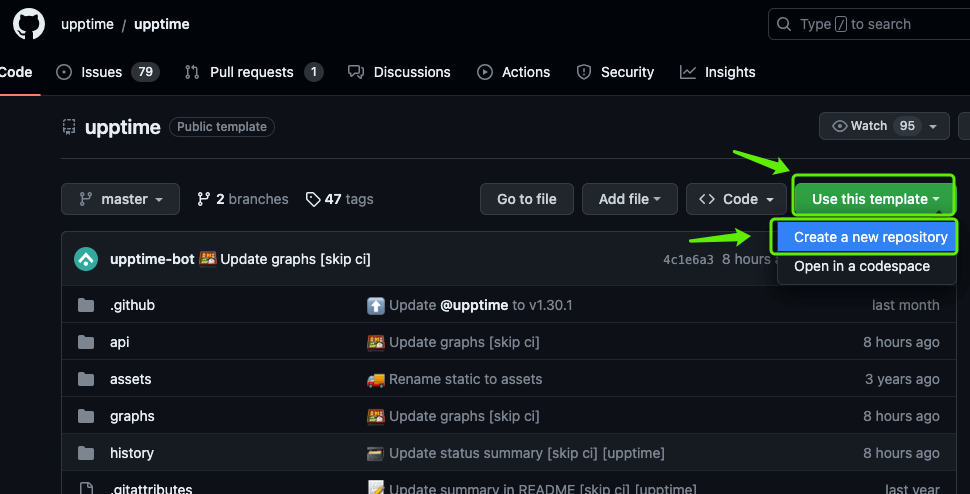The height and width of the screenshot is (494, 970).
Task: Click the upptime repository title
Action: pyautogui.click(x=122, y=127)
